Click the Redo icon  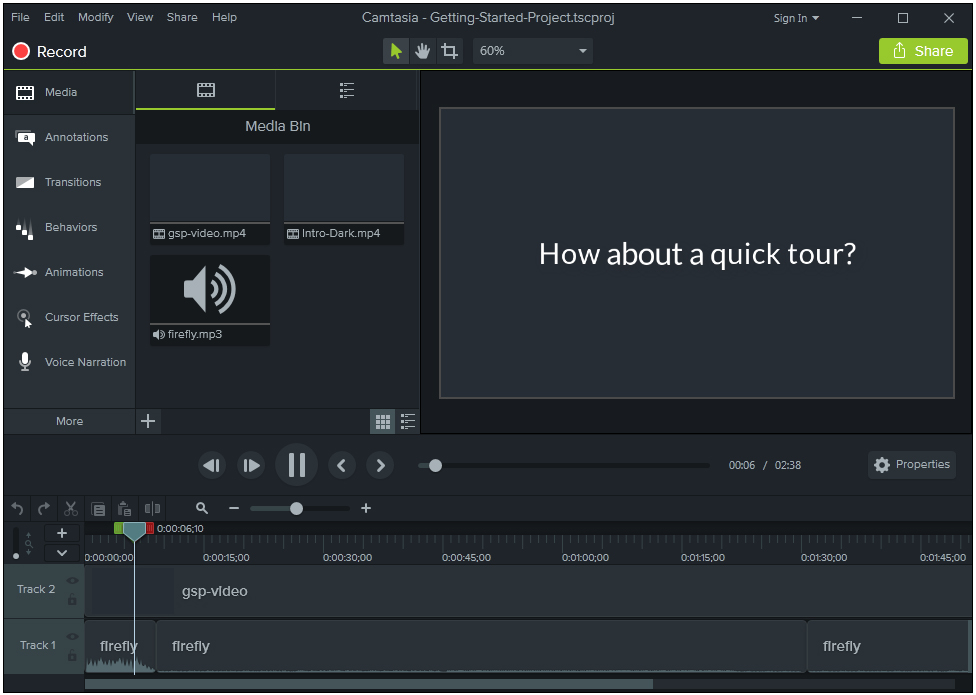[x=44, y=509]
